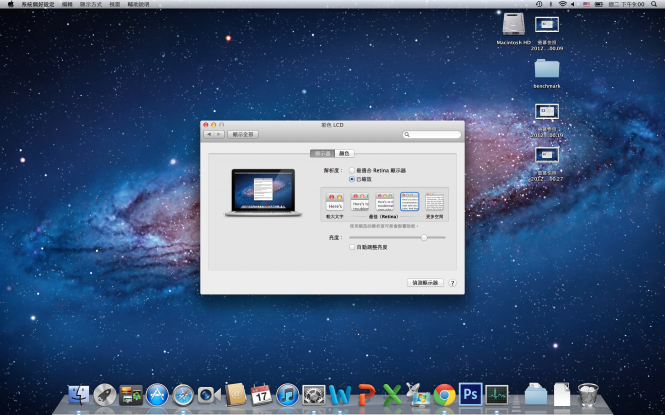This screenshot has height=415, width=665.
Task: Open the US flag input source menu
Action: pyautogui.click(x=586, y=4)
